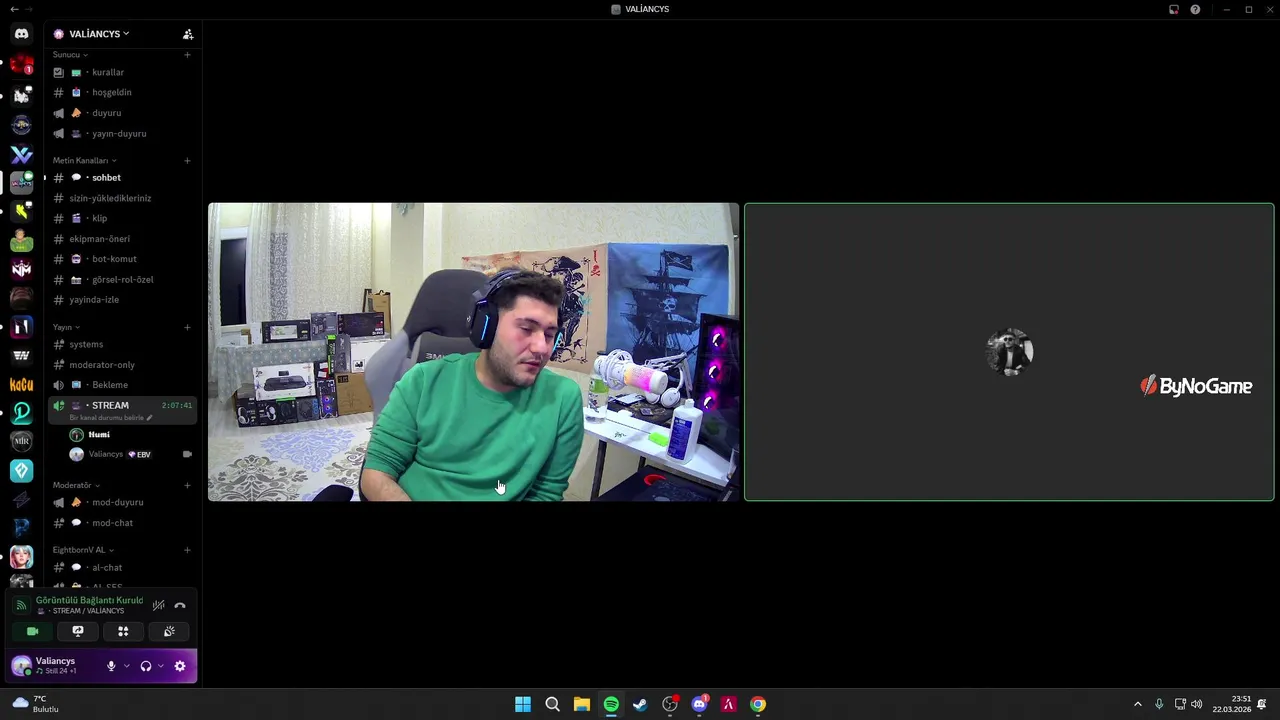Open the sizin-yüklediklerimiz channel
This screenshot has height=720, width=1280.
tap(122, 198)
